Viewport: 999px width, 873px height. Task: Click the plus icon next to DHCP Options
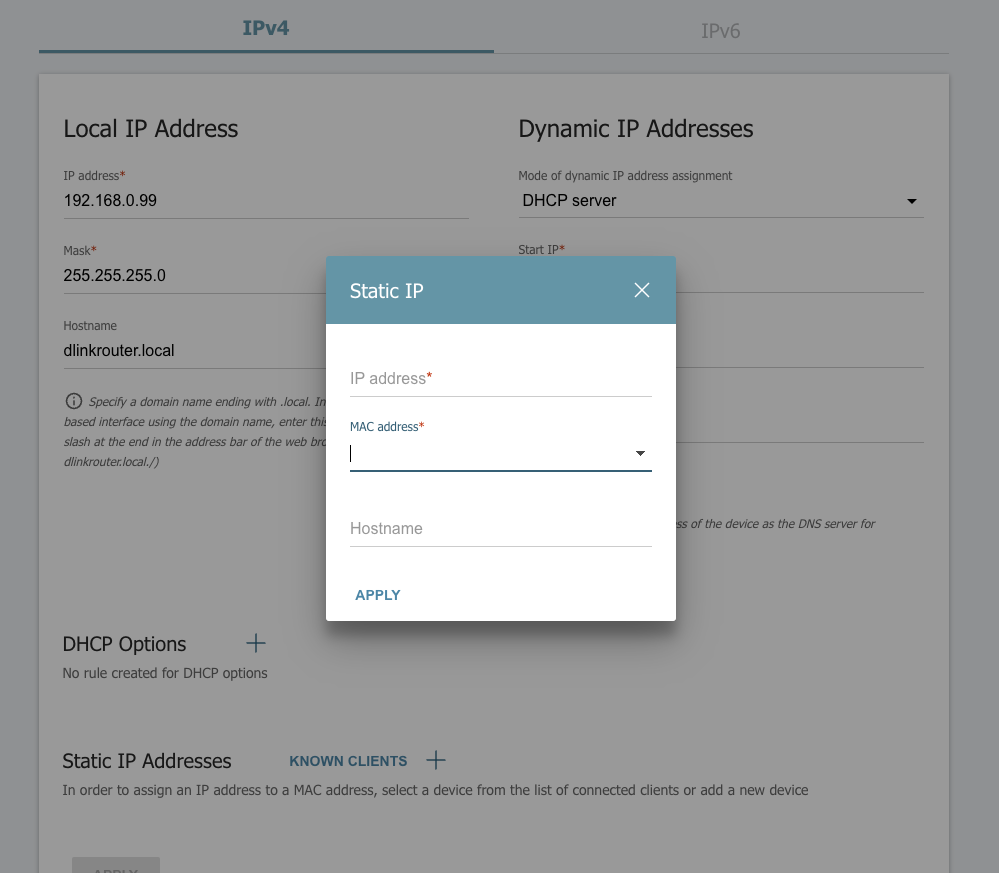coord(256,643)
